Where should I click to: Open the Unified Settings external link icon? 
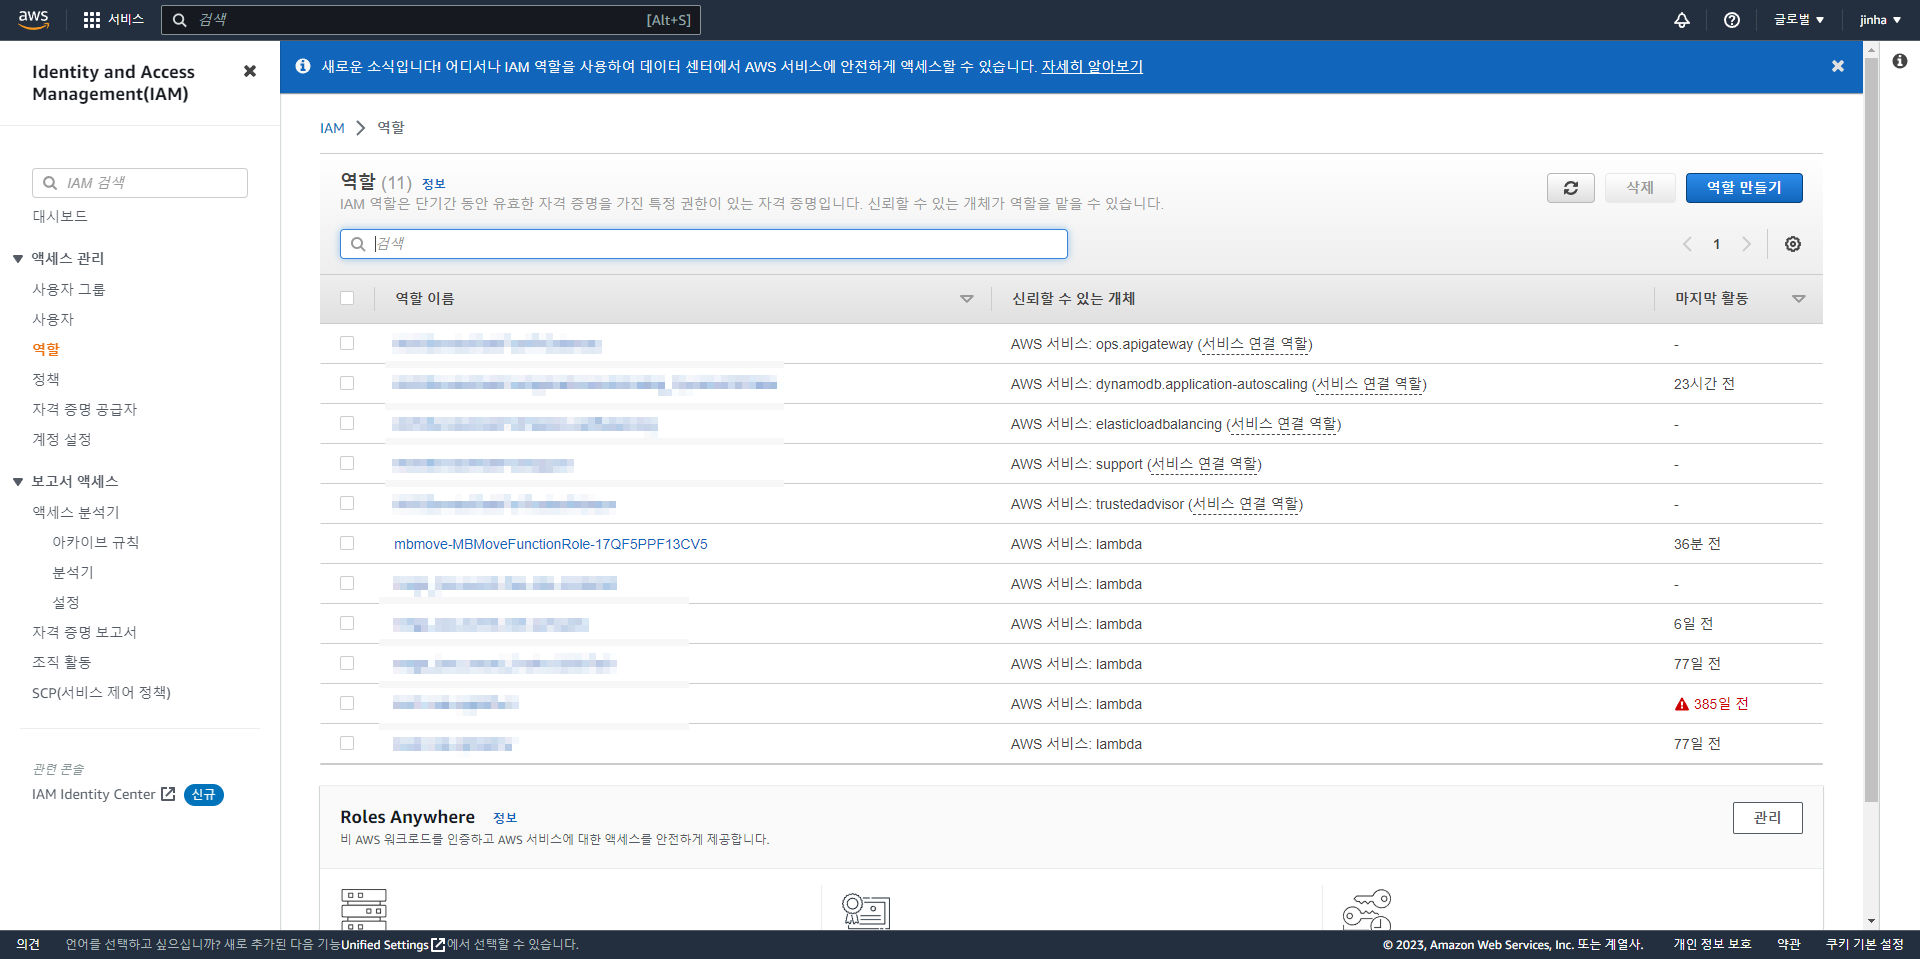(438, 945)
